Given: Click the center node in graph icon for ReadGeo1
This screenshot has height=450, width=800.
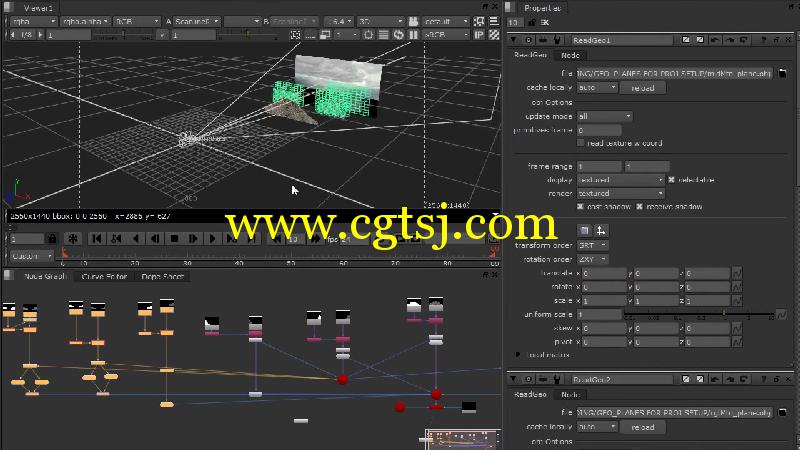Looking at the screenshot, I should point(529,40).
